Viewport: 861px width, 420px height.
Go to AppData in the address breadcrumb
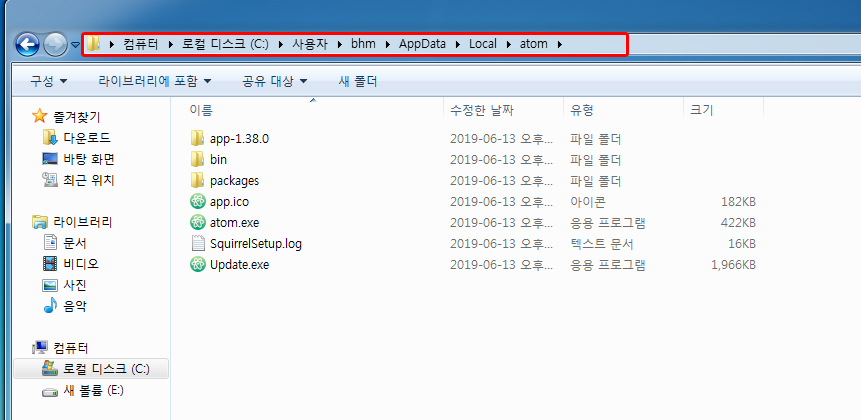pyautogui.click(x=422, y=44)
